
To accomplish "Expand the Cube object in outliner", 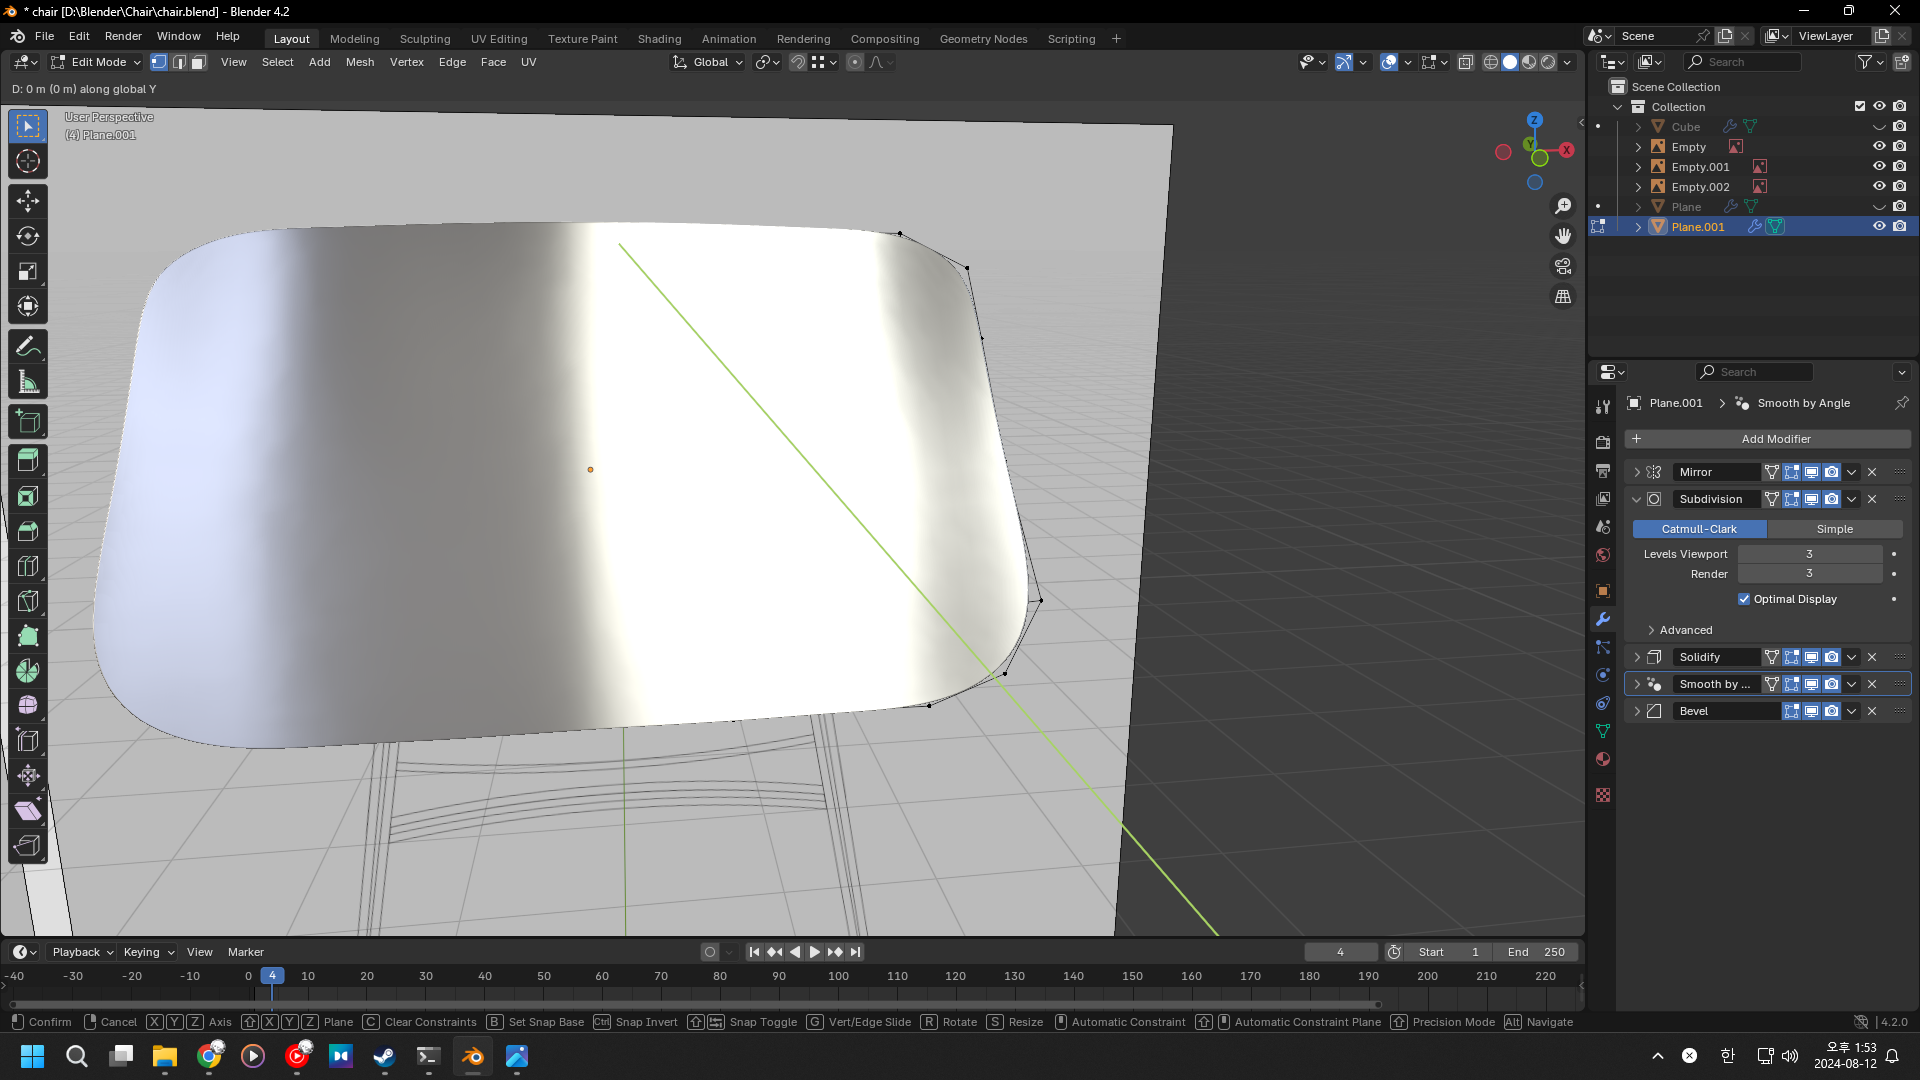I will [1638, 127].
